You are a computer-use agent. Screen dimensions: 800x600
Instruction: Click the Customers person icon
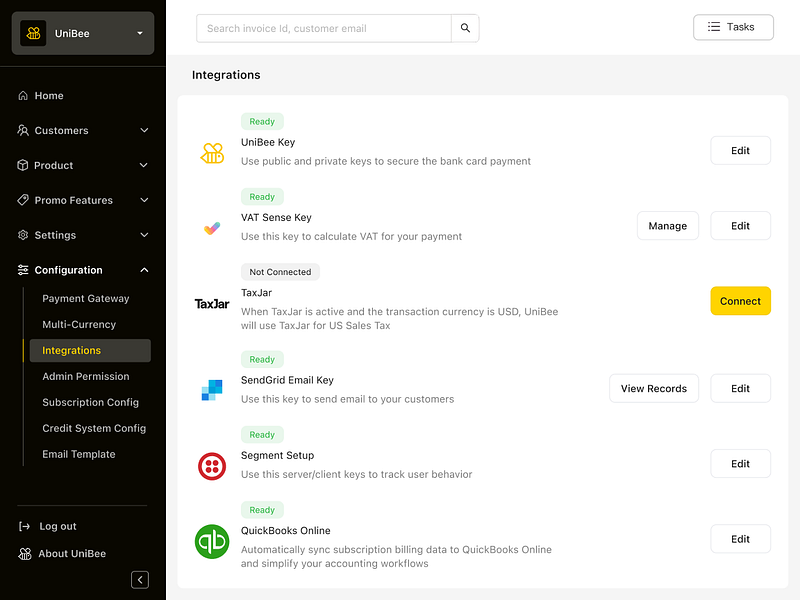(x=23, y=130)
